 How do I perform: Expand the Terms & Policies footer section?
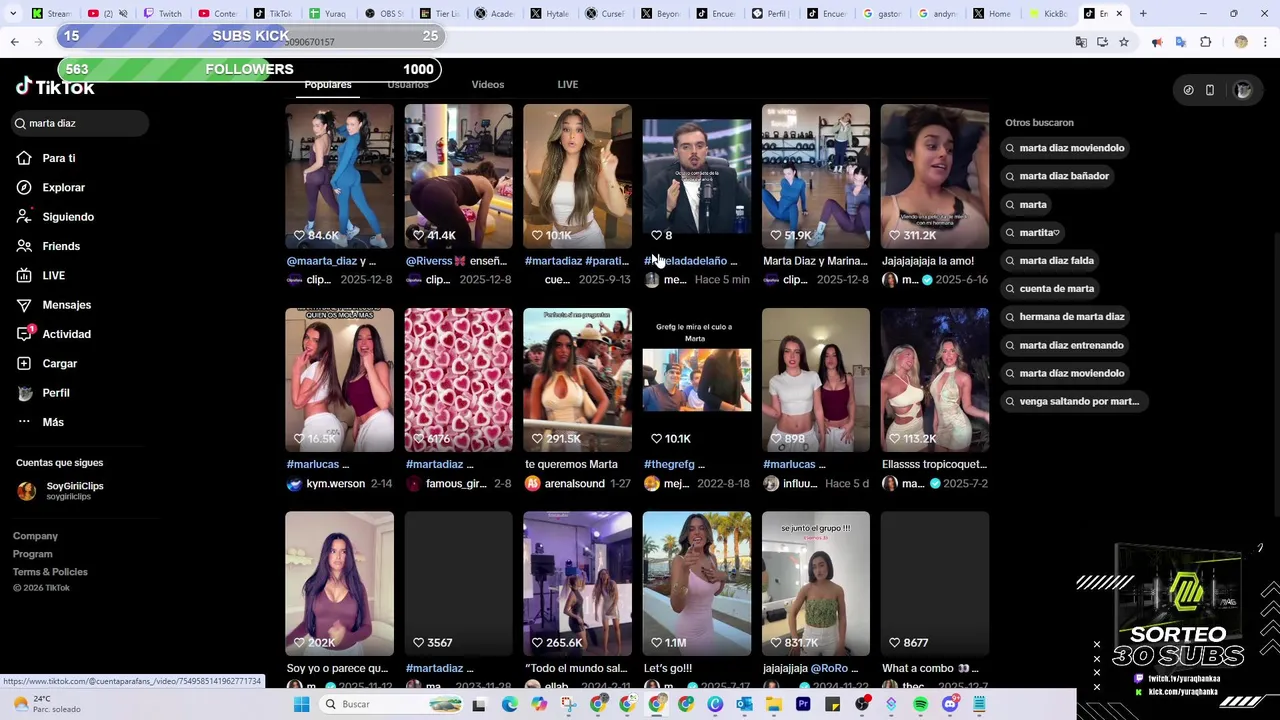50,572
